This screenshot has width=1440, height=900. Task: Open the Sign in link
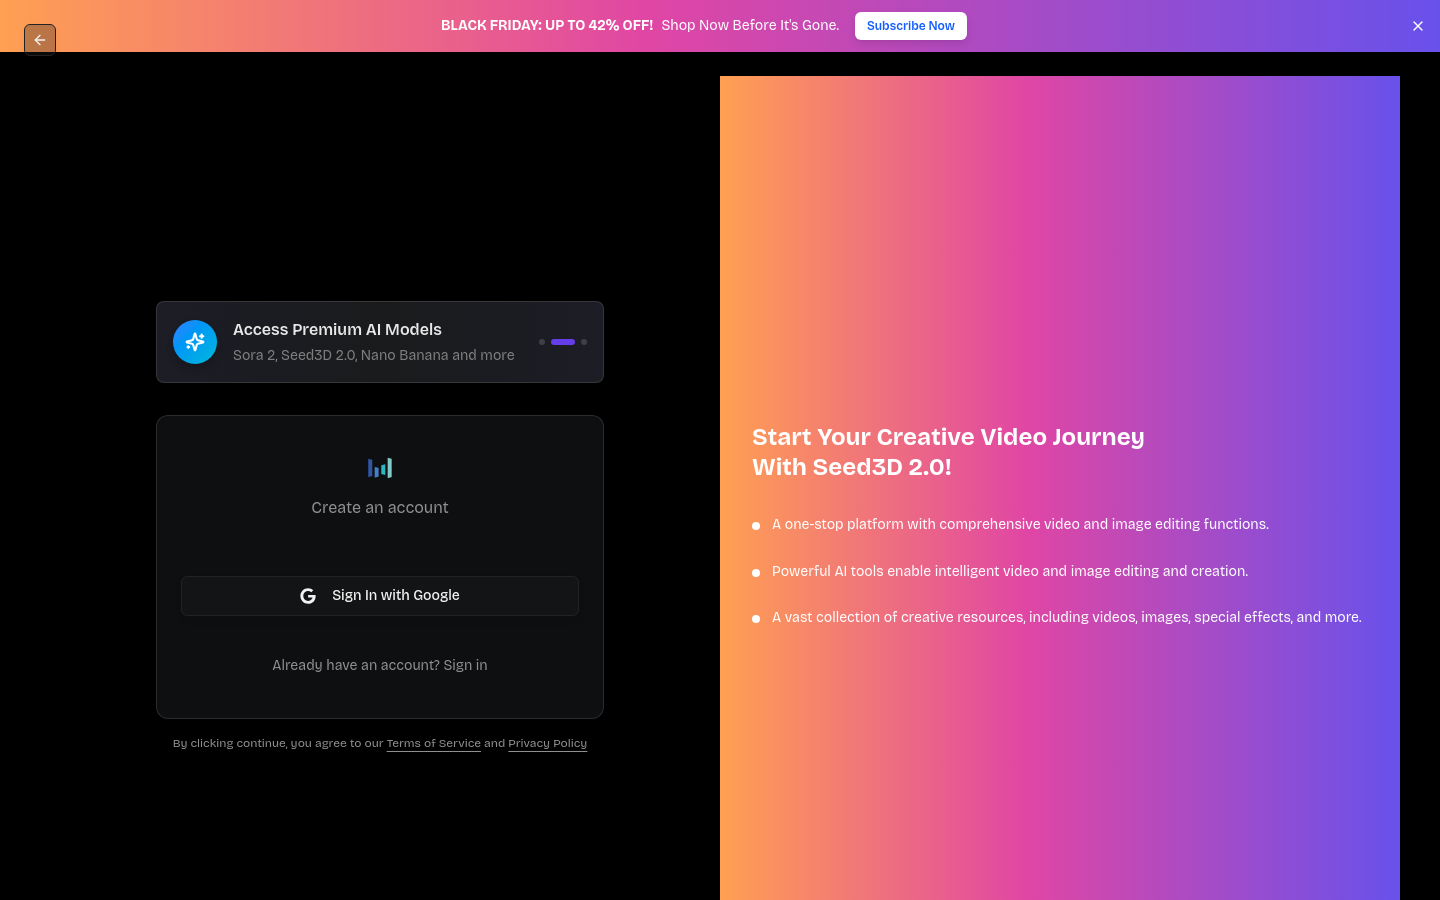tap(465, 665)
